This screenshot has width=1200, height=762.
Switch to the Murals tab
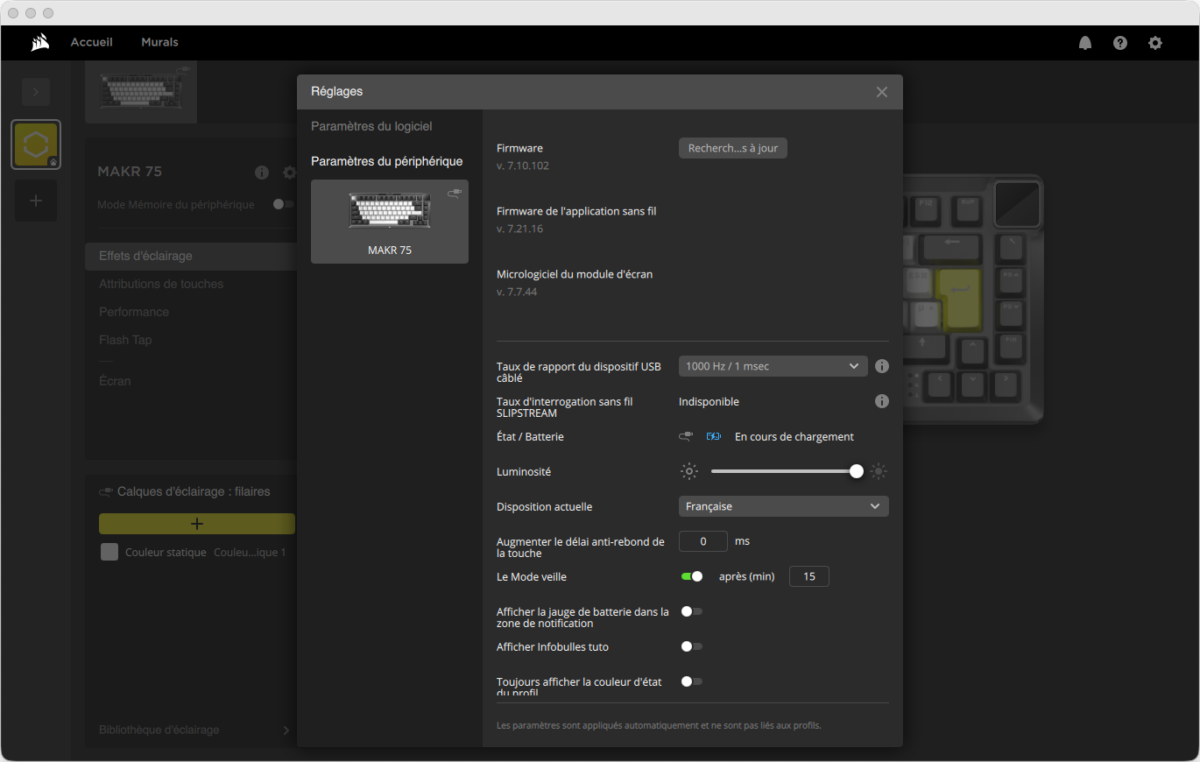pyautogui.click(x=159, y=42)
